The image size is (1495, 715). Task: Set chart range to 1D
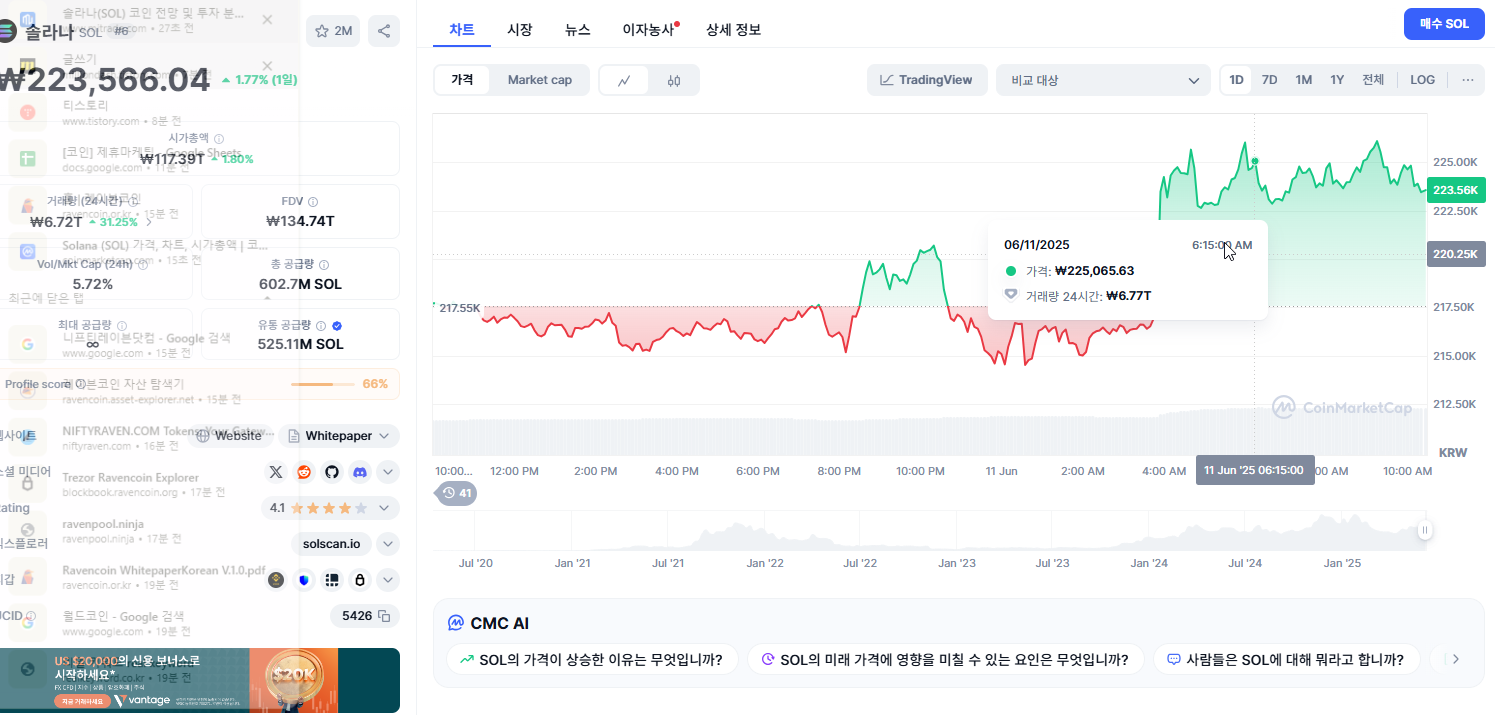pos(1237,80)
